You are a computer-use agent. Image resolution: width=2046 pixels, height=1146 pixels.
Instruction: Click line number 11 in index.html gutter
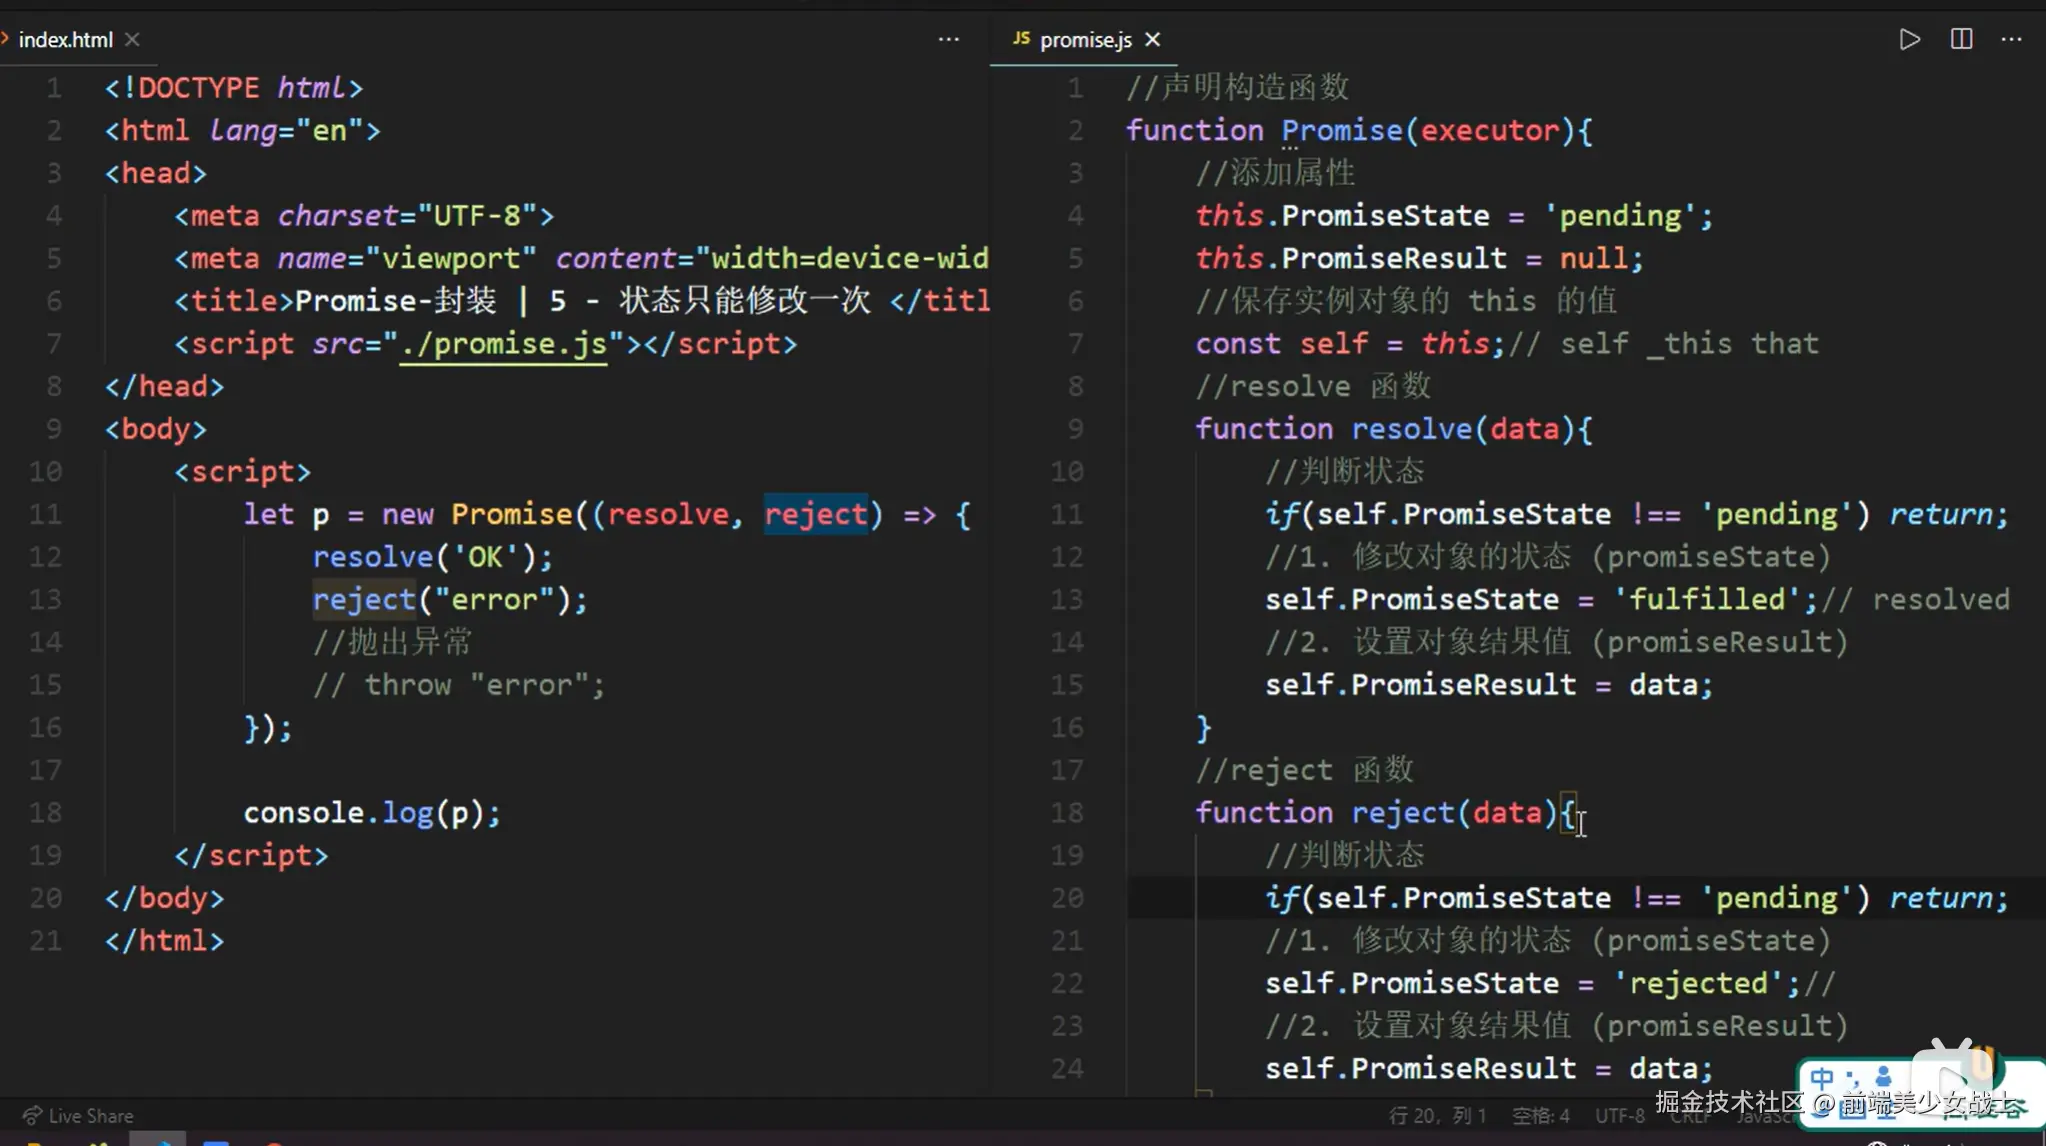[x=45, y=514]
